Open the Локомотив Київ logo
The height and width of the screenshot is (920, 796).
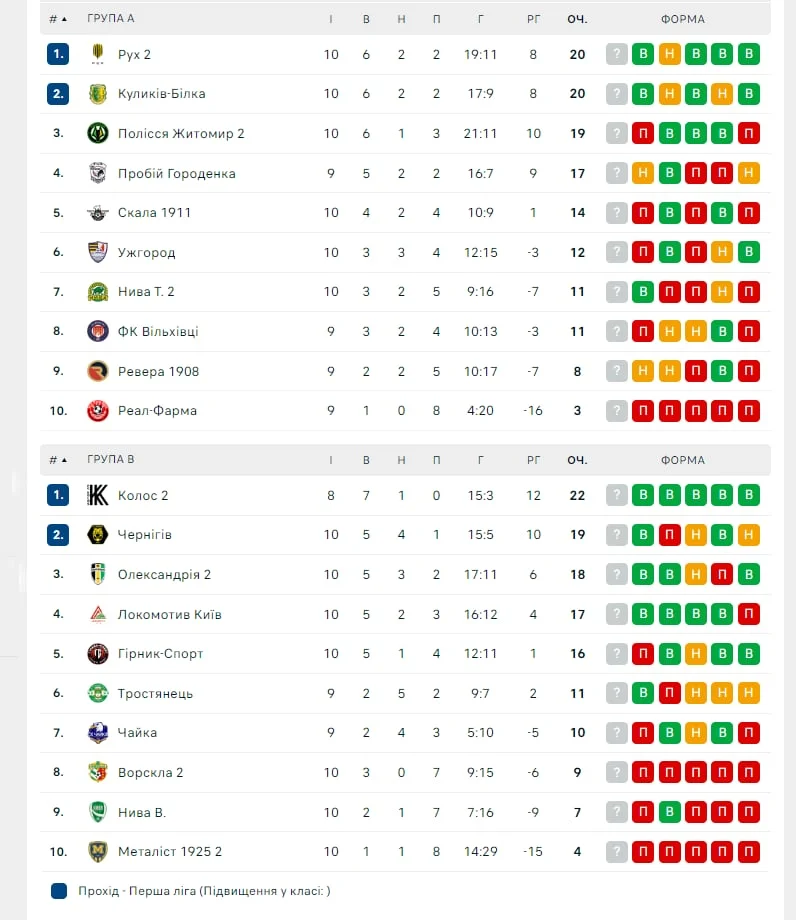coord(97,614)
